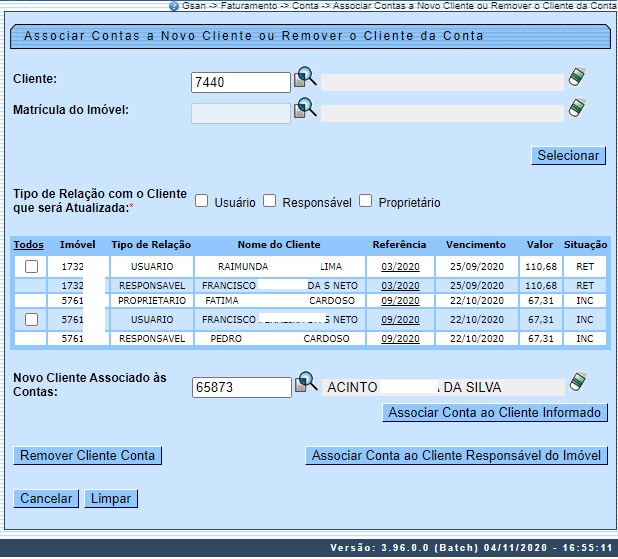This screenshot has width=618, height=559.
Task: Tick the Responsável checkbox
Action: (269, 201)
